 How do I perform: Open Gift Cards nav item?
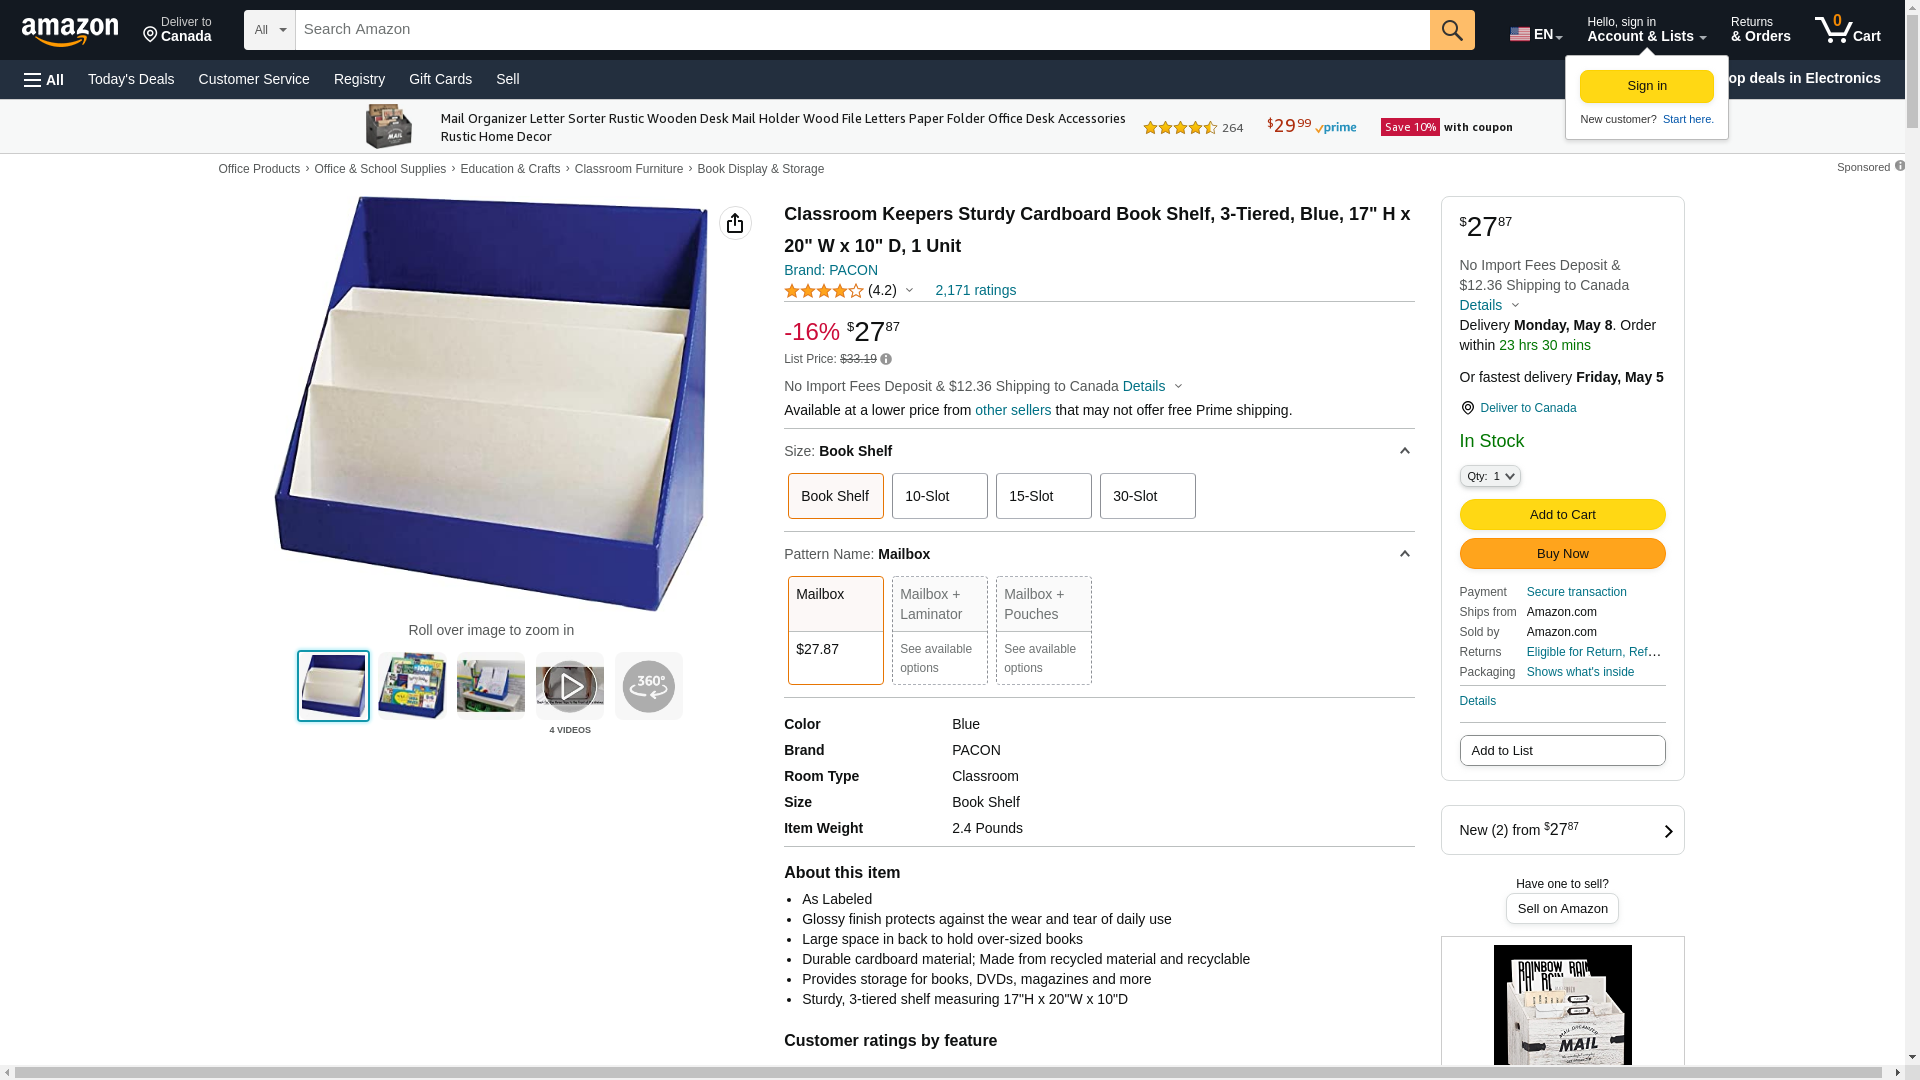click(440, 79)
